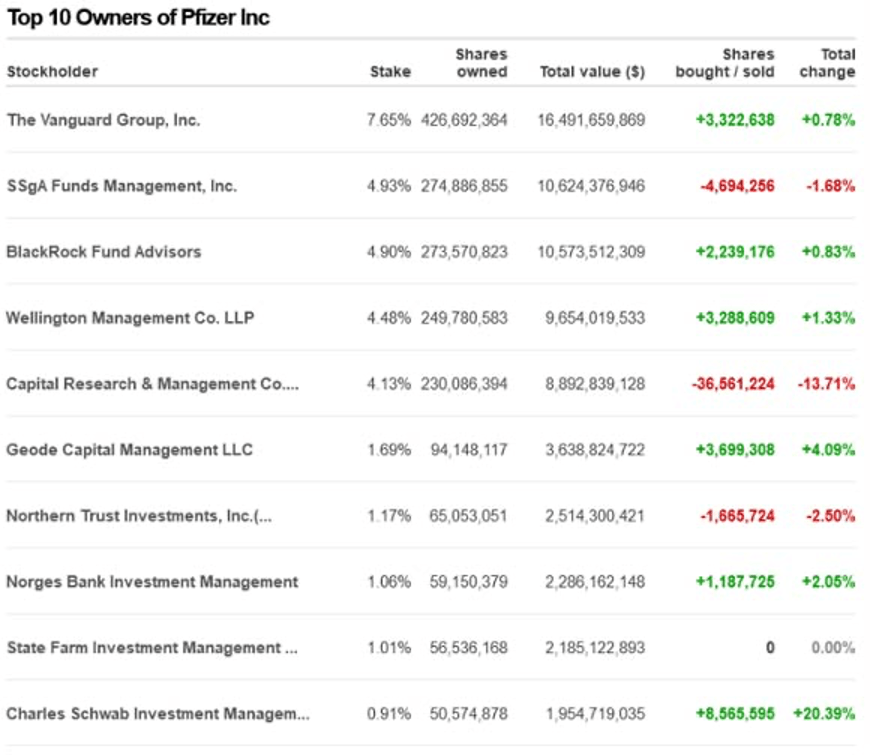This screenshot has width=870, height=756.
Task: Open Norges Bank Investment Management entry
Action: 152,582
